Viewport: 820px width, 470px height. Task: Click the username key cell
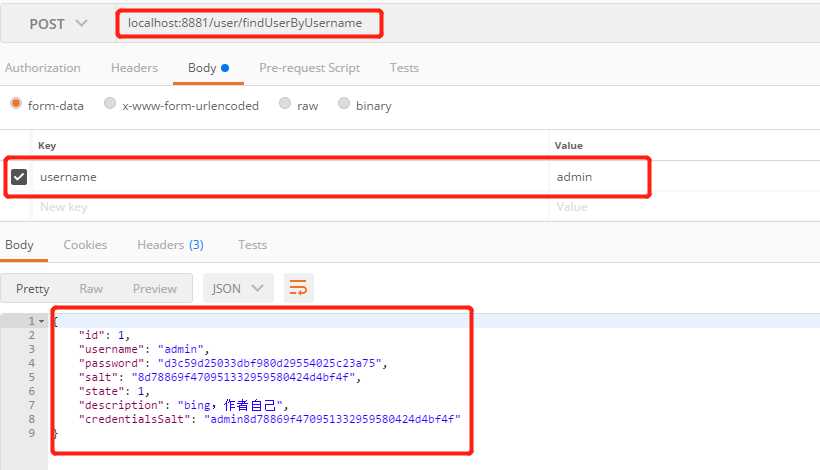tap(290, 177)
